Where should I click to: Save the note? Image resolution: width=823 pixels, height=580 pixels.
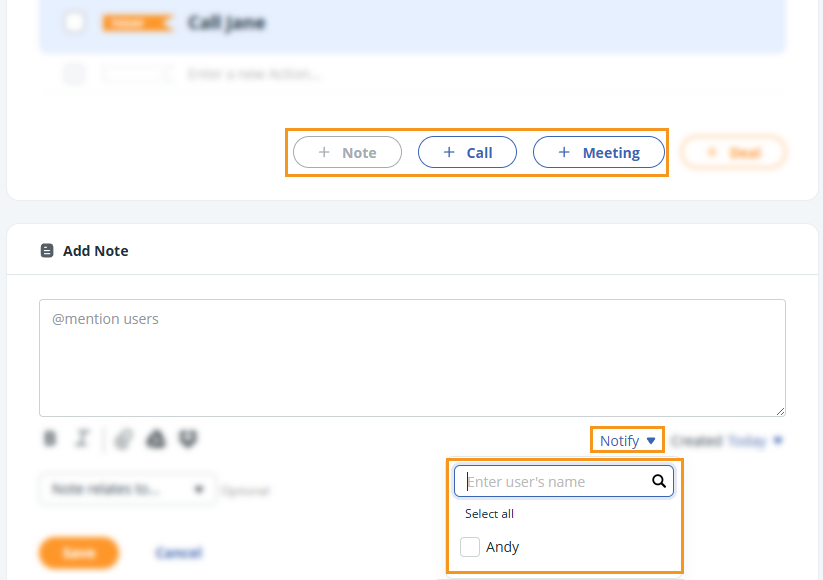click(x=78, y=551)
